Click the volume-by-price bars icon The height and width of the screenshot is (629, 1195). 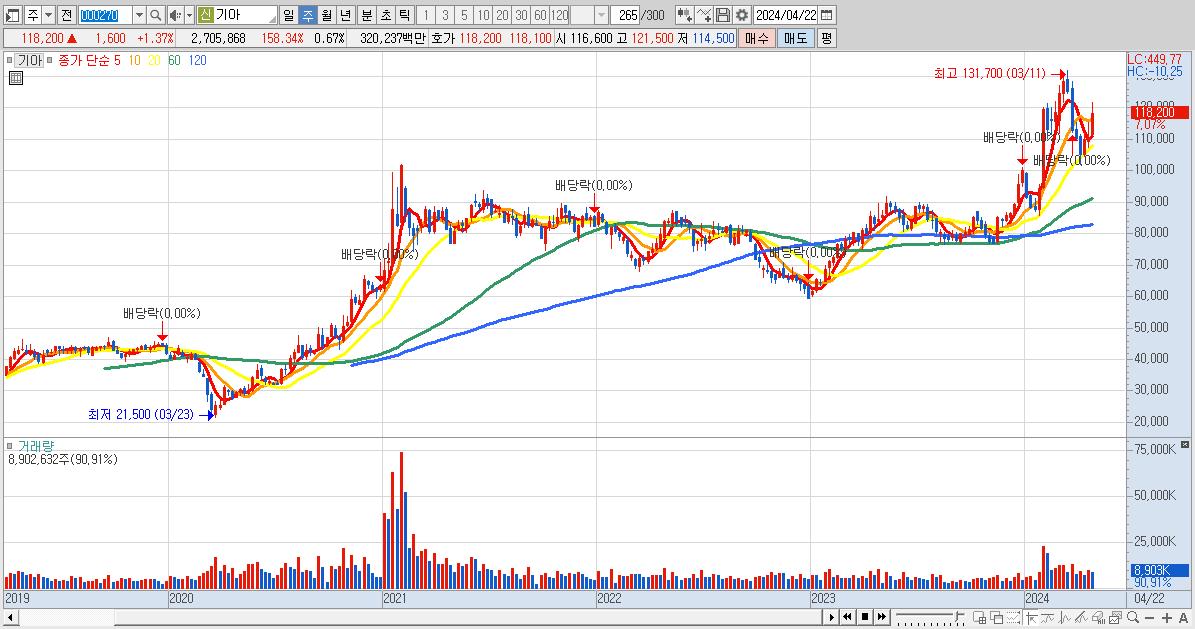(x=1098, y=617)
